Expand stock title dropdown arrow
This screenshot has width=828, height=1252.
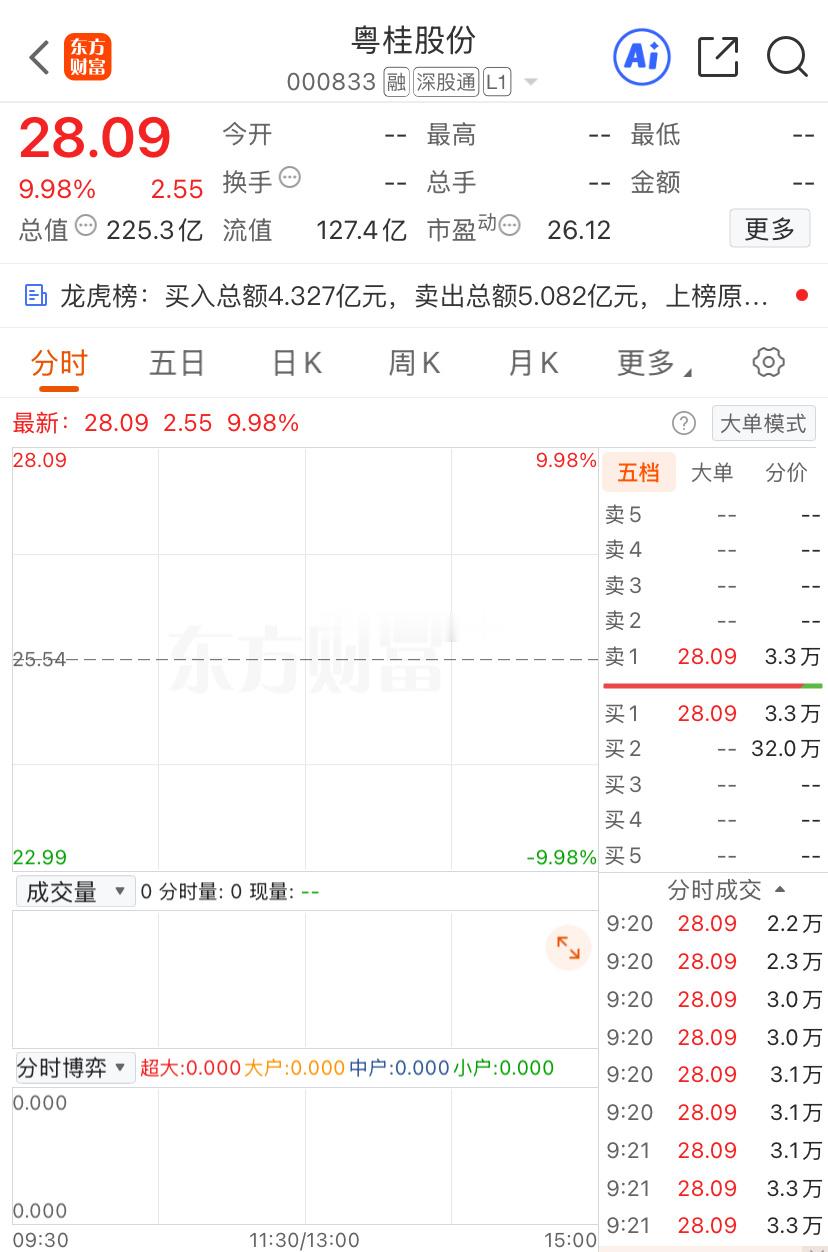point(531,82)
